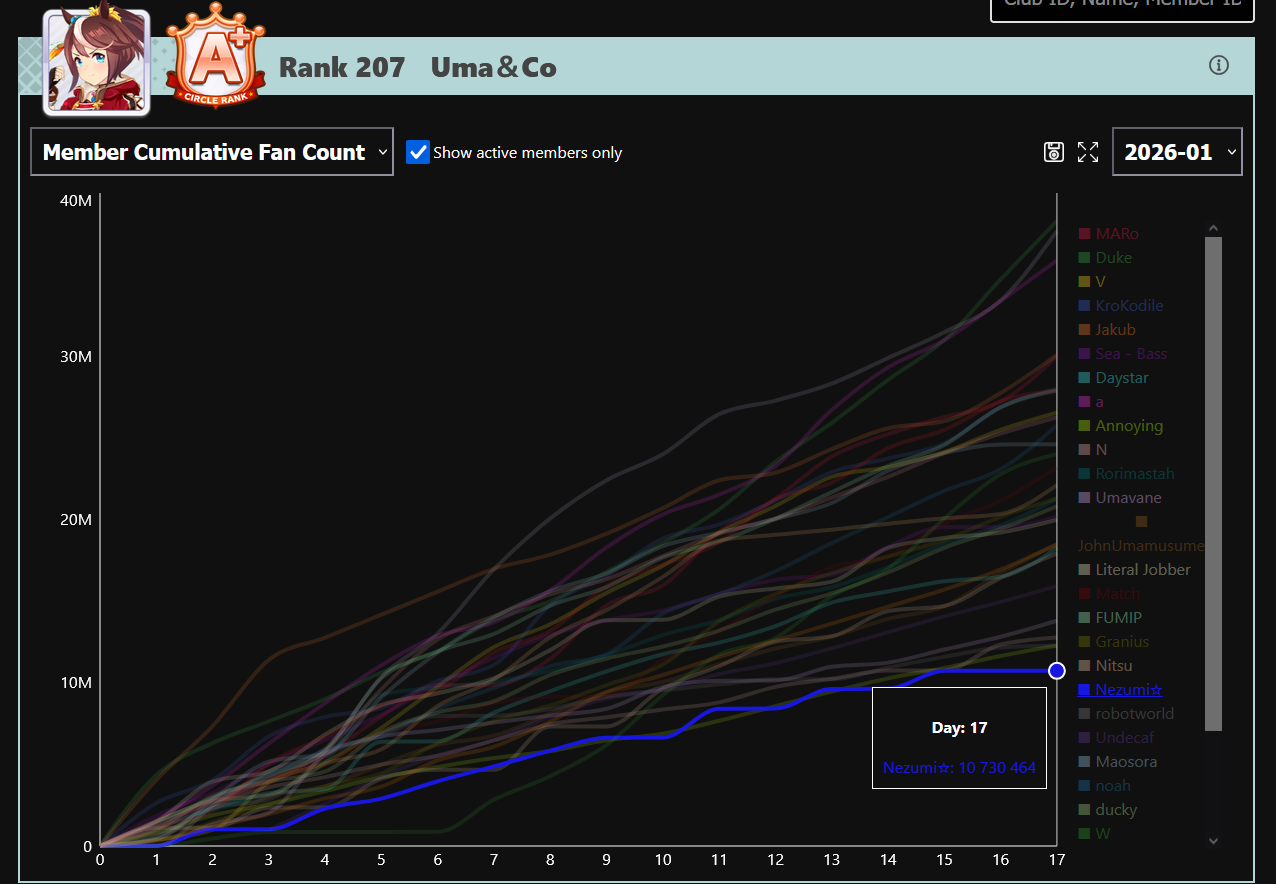Toggle V series in legend
The image size is (1276, 884).
1092,282
